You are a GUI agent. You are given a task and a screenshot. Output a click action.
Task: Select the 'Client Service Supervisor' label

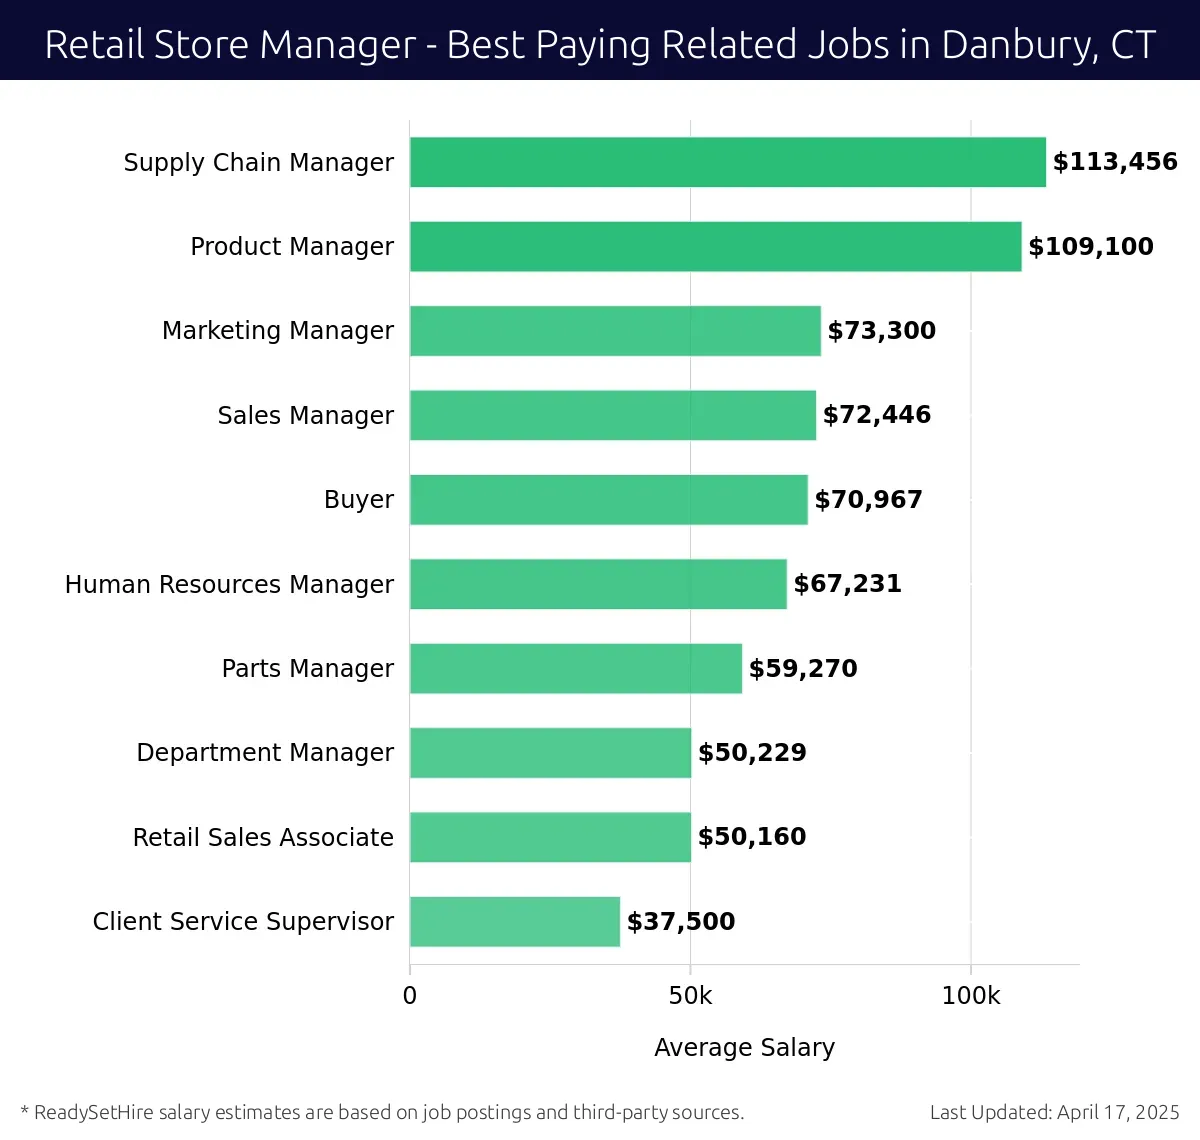pos(243,921)
